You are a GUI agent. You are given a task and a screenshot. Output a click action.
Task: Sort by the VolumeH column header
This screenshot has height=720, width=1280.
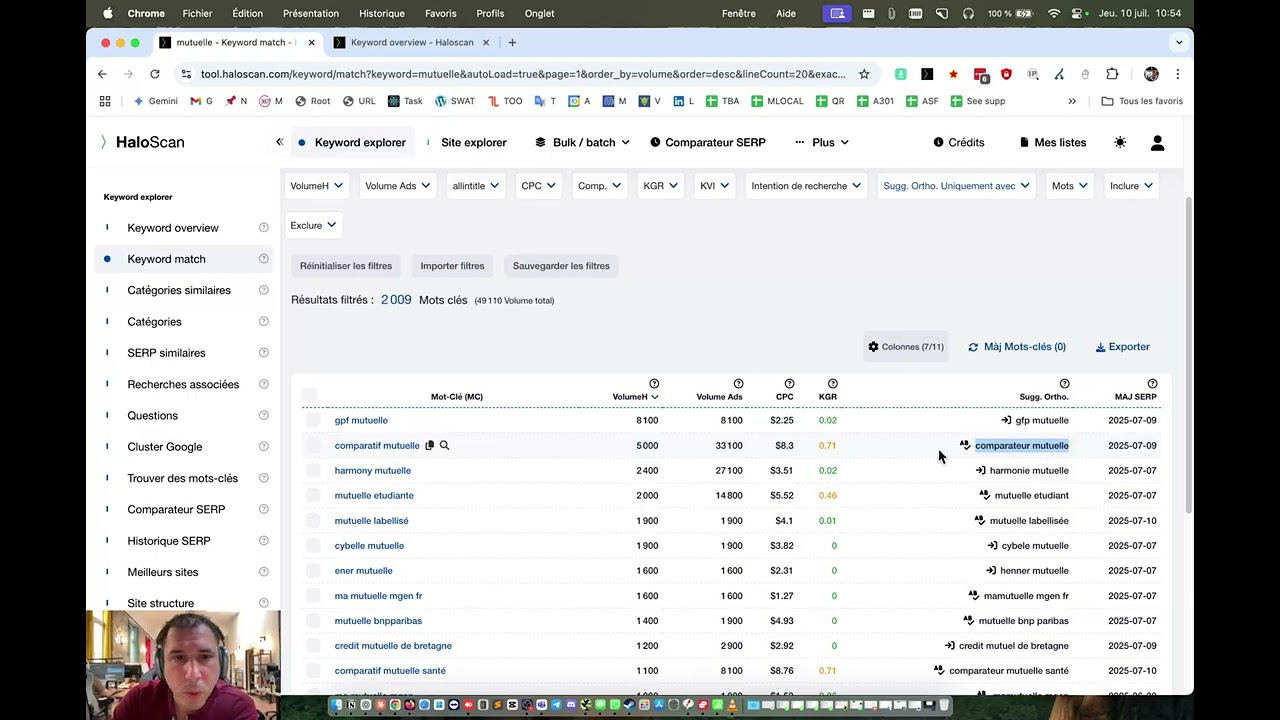635,397
